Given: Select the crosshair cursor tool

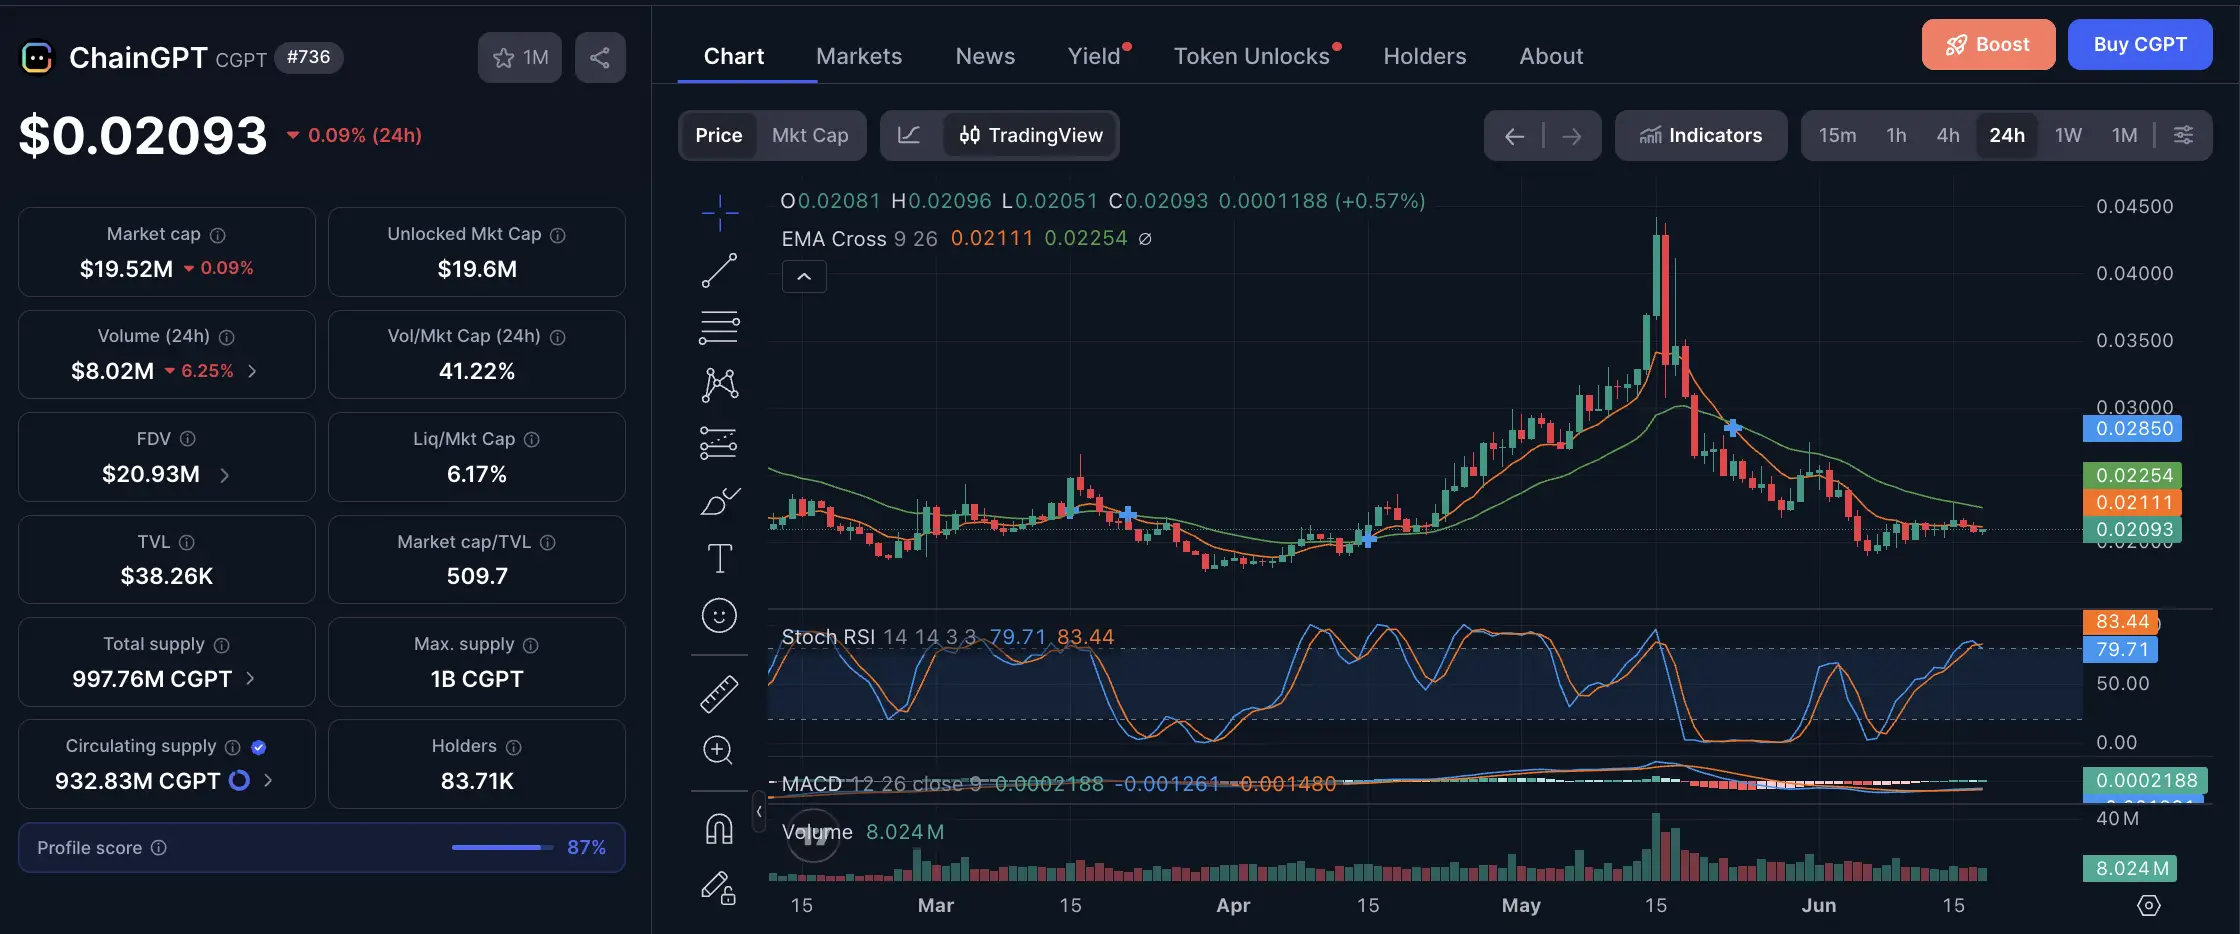Looking at the screenshot, I should tap(719, 212).
